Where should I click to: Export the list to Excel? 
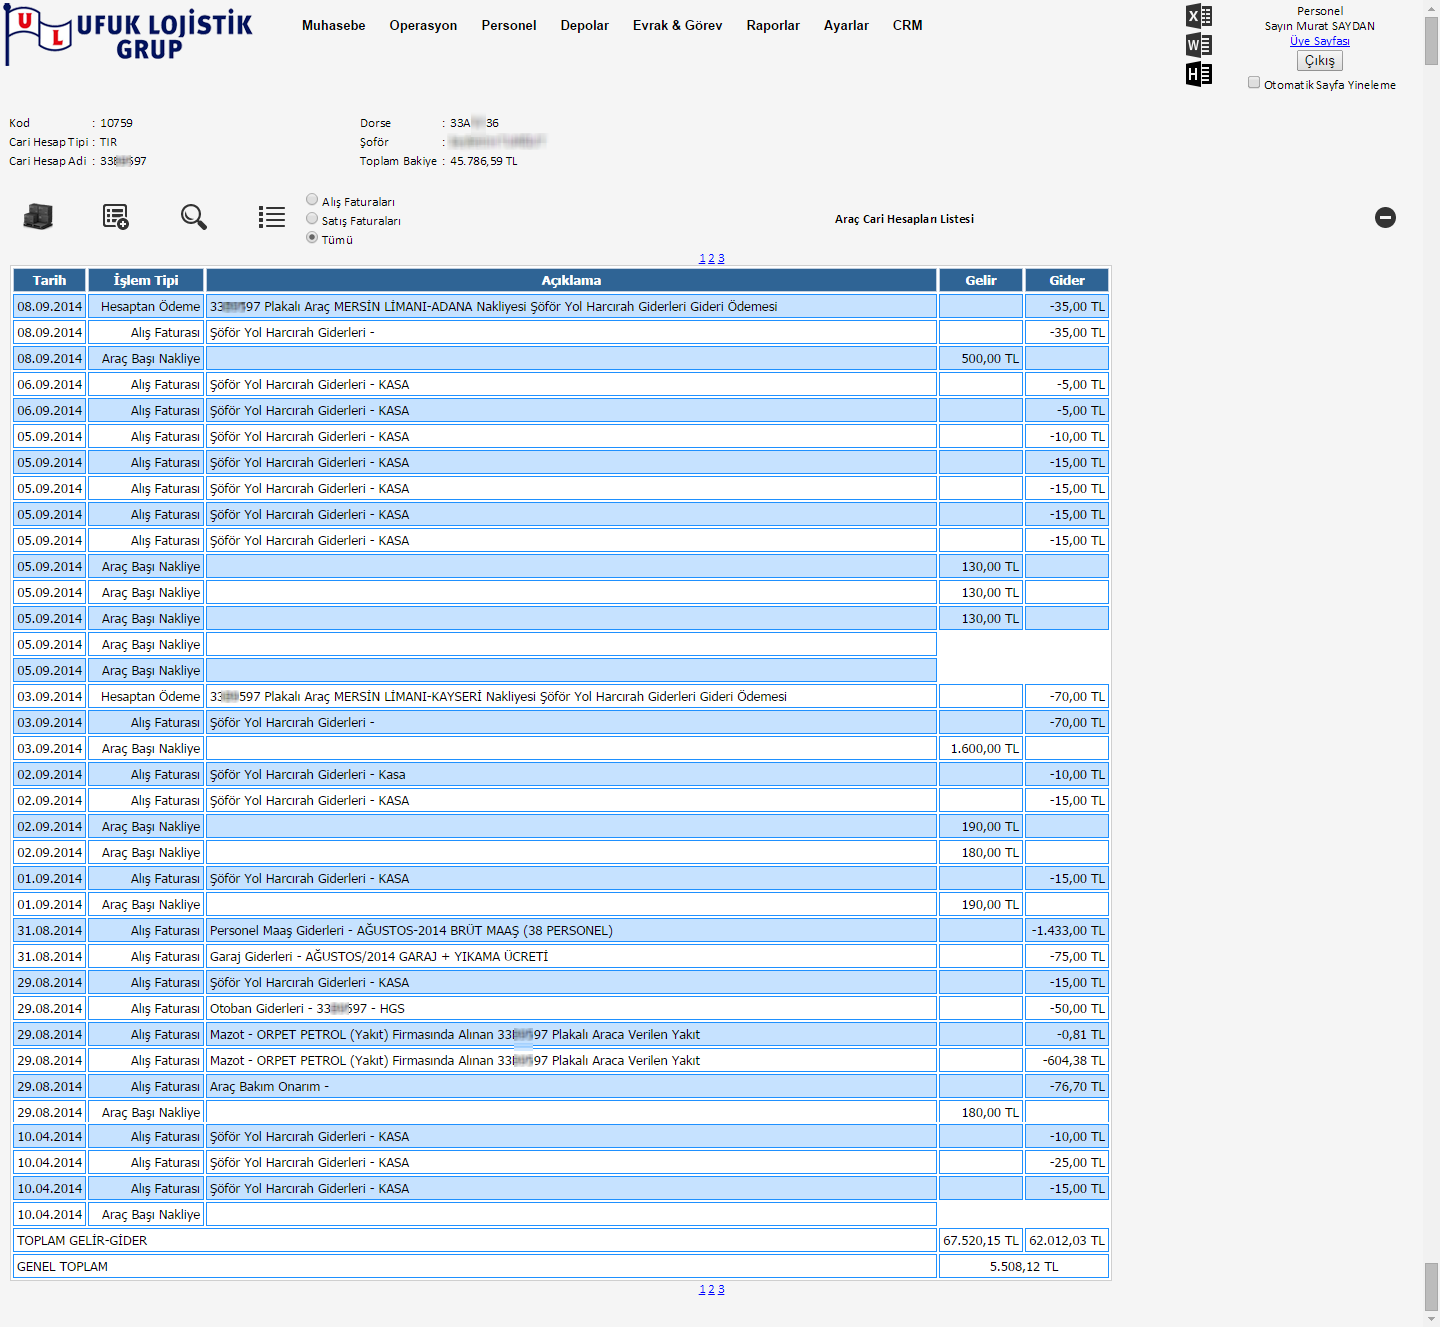[x=1199, y=16]
